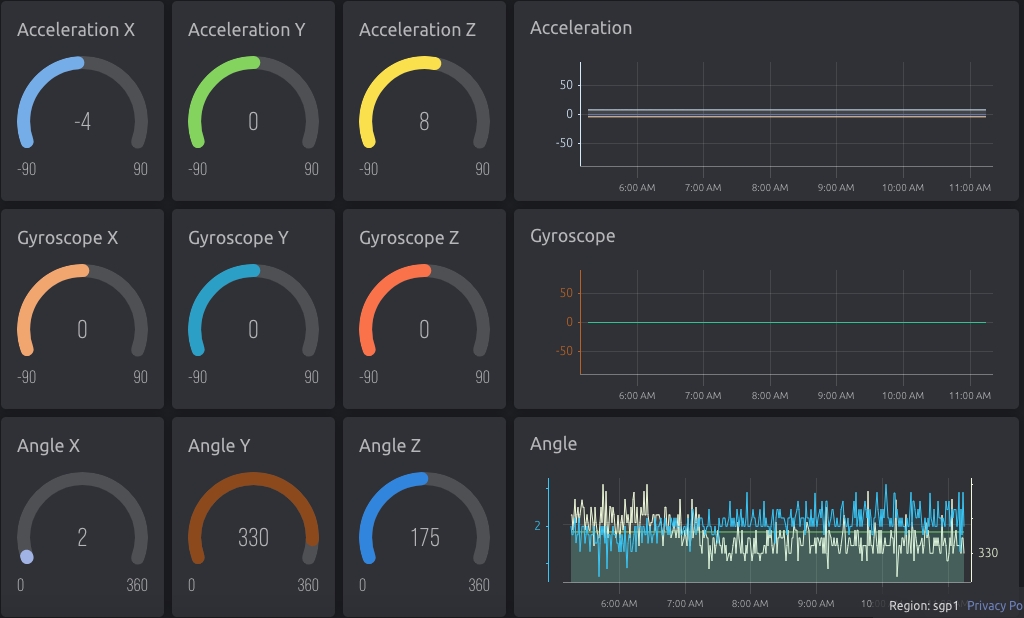The image size is (1024, 618).
Task: Click 7:00 AM on the Gyroscope chart axis
Action: tap(703, 395)
